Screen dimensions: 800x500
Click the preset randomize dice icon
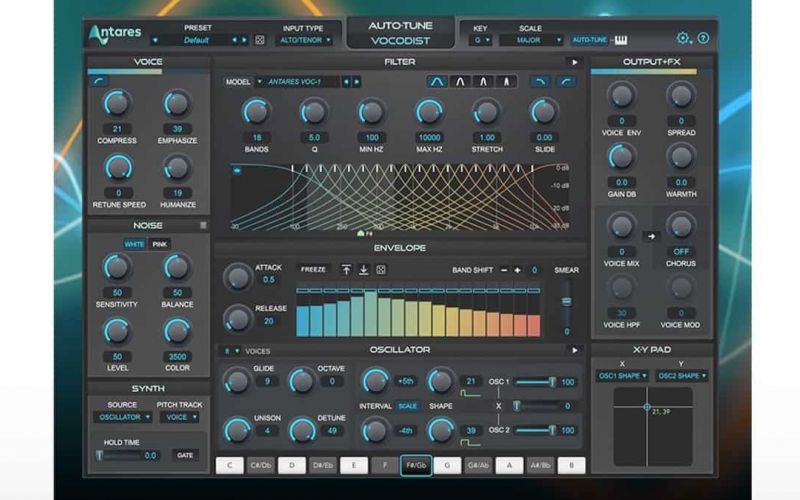tap(260, 40)
